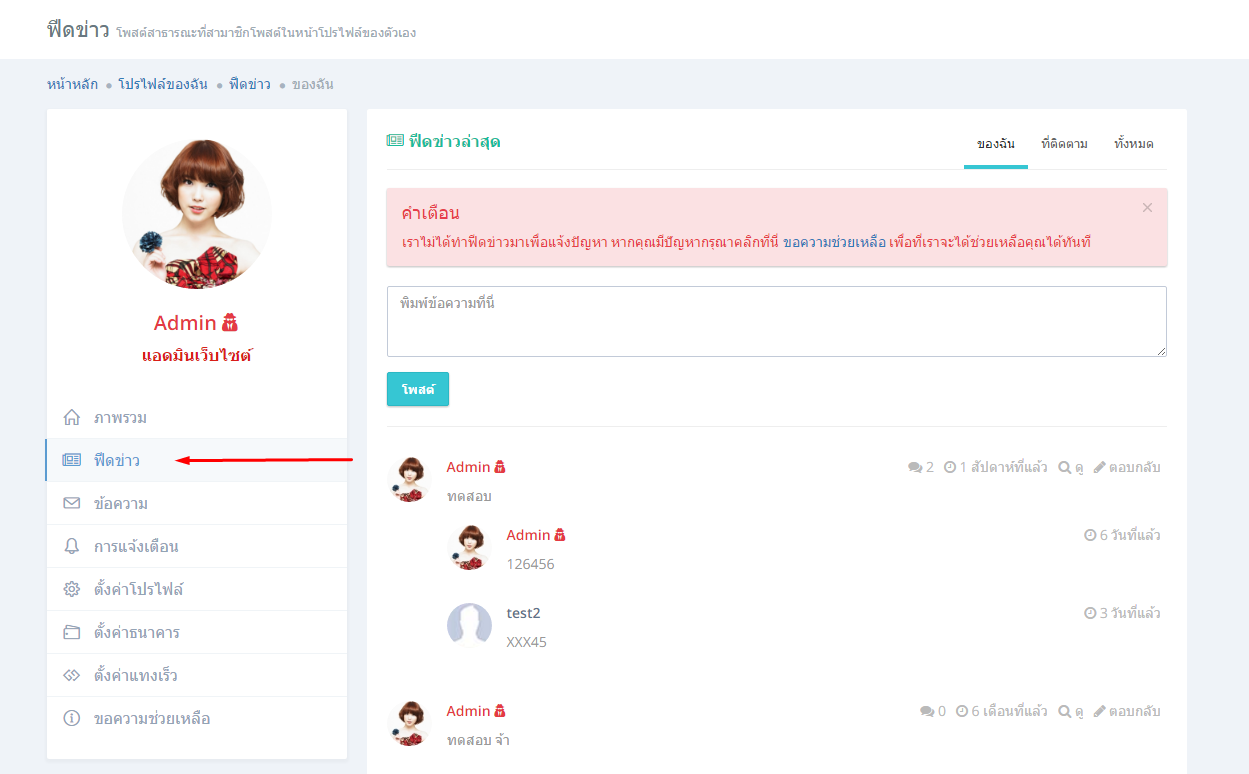Click the envelope icon beside ข้อความ

pos(71,503)
